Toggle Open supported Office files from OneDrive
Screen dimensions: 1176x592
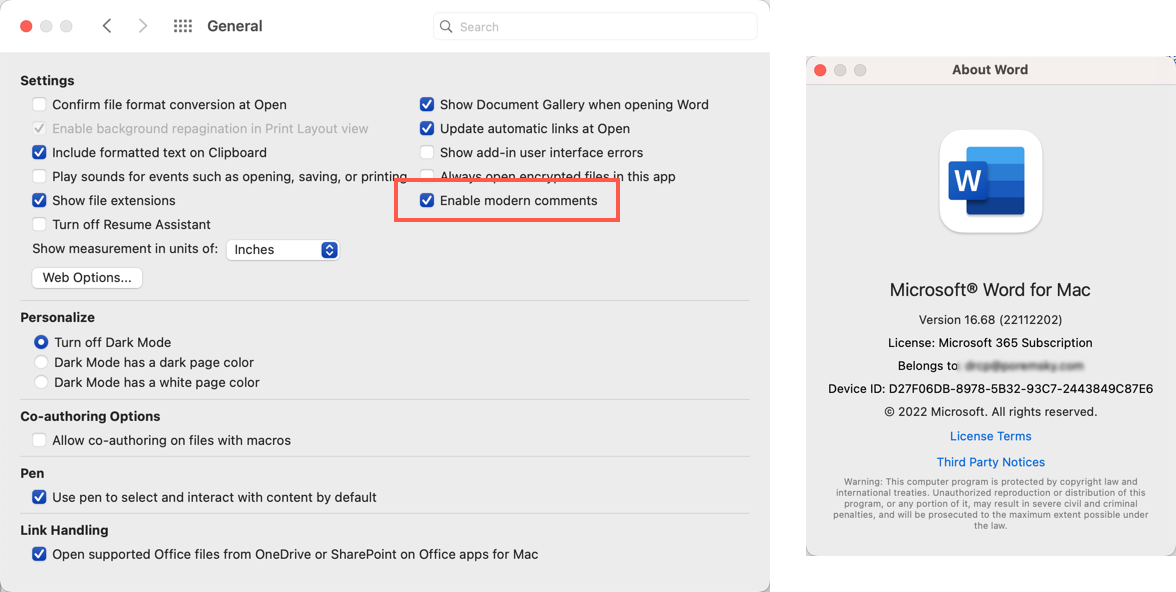[39, 554]
